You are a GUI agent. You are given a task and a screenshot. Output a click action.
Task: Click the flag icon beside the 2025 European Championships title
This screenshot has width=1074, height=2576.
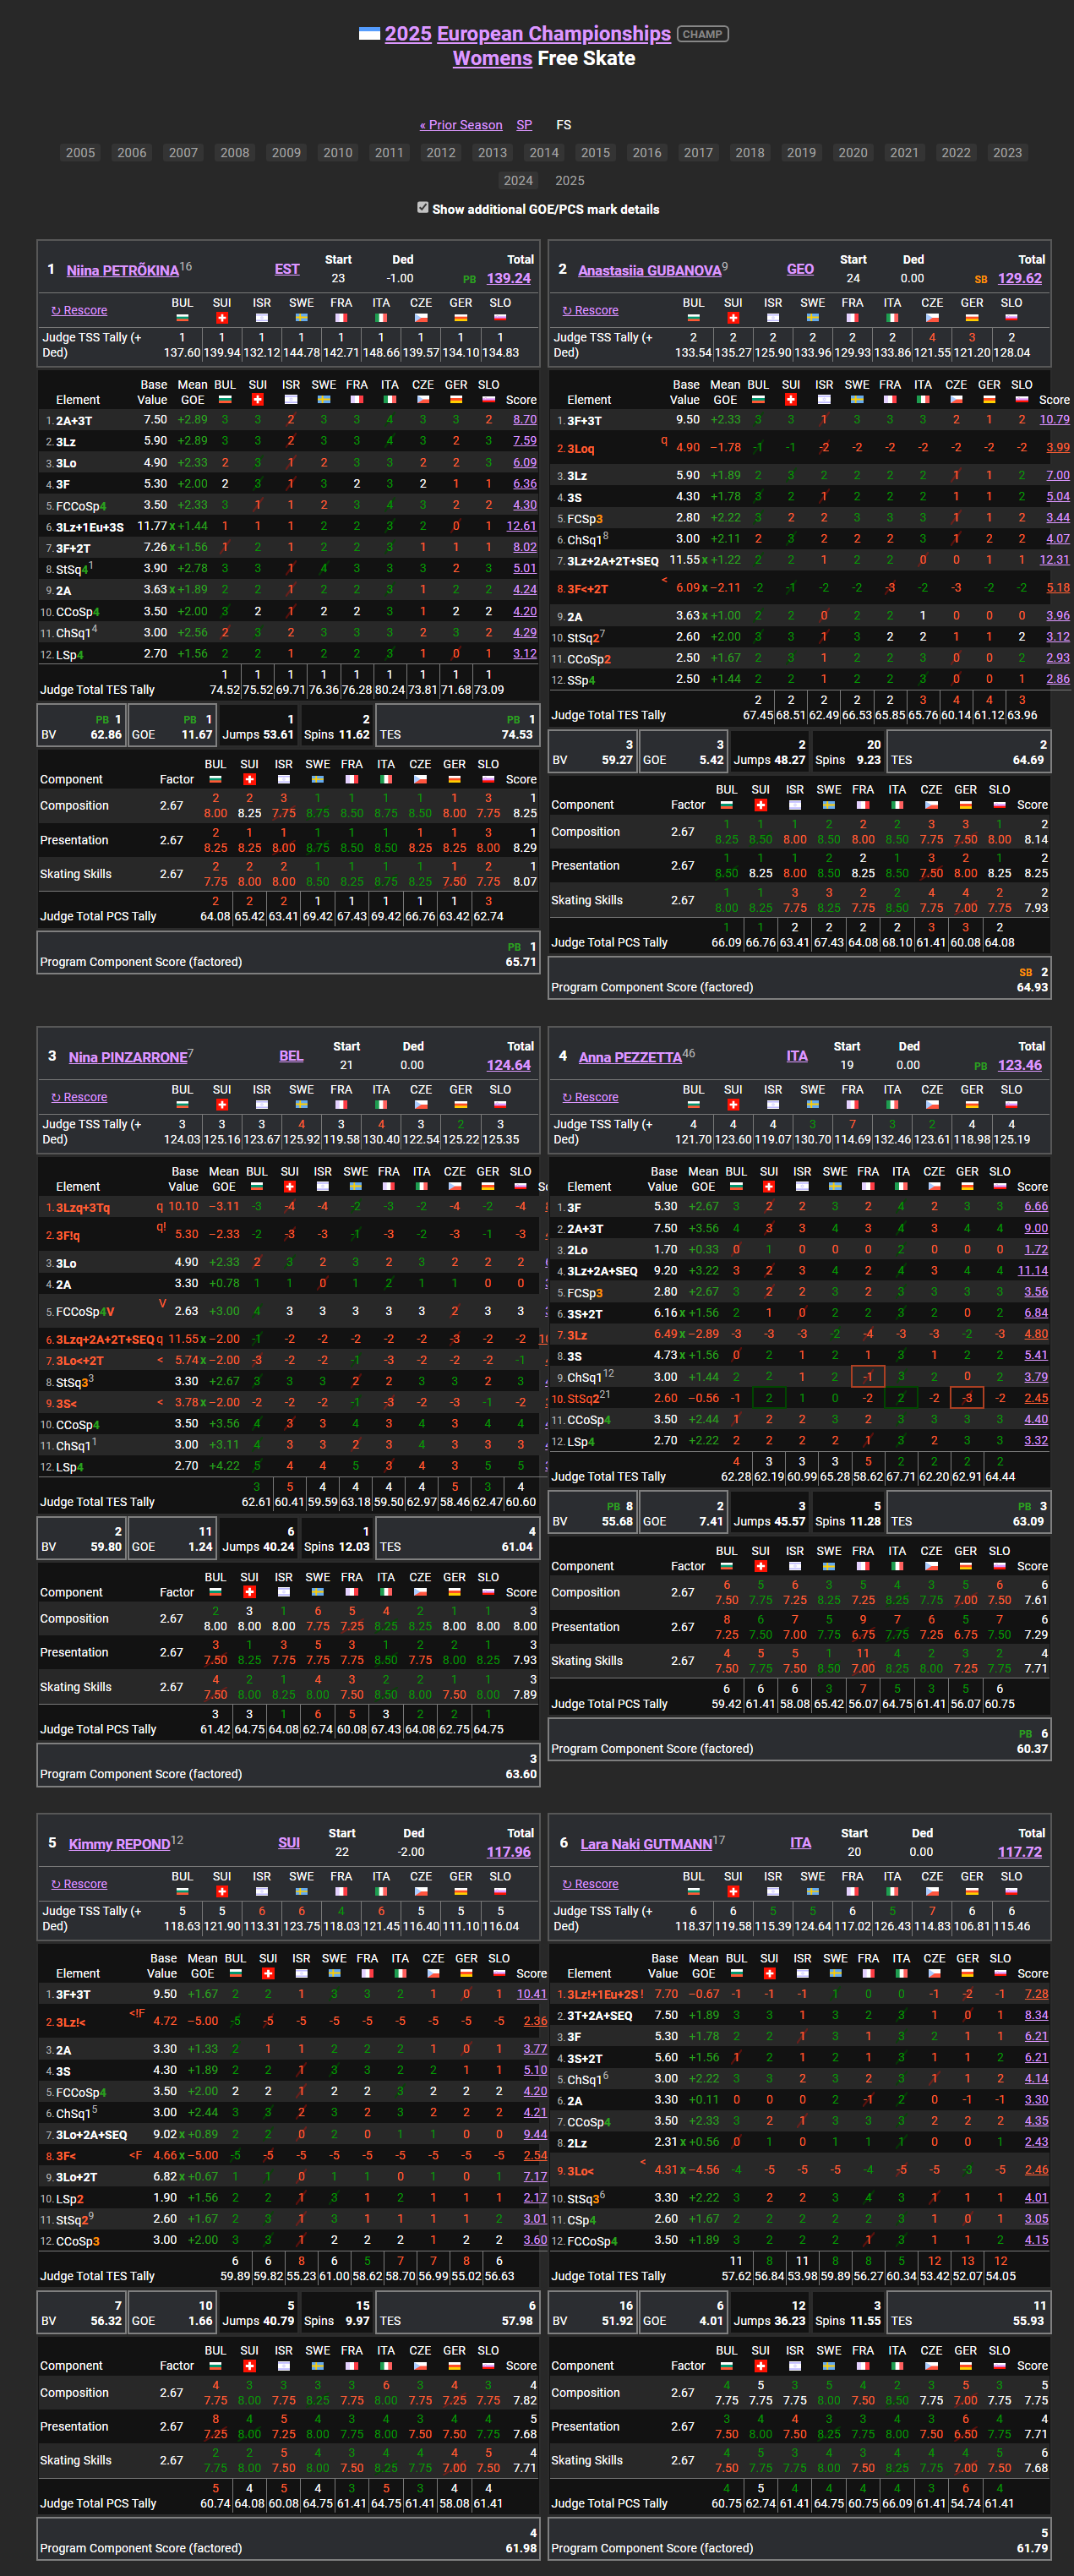click(x=369, y=34)
